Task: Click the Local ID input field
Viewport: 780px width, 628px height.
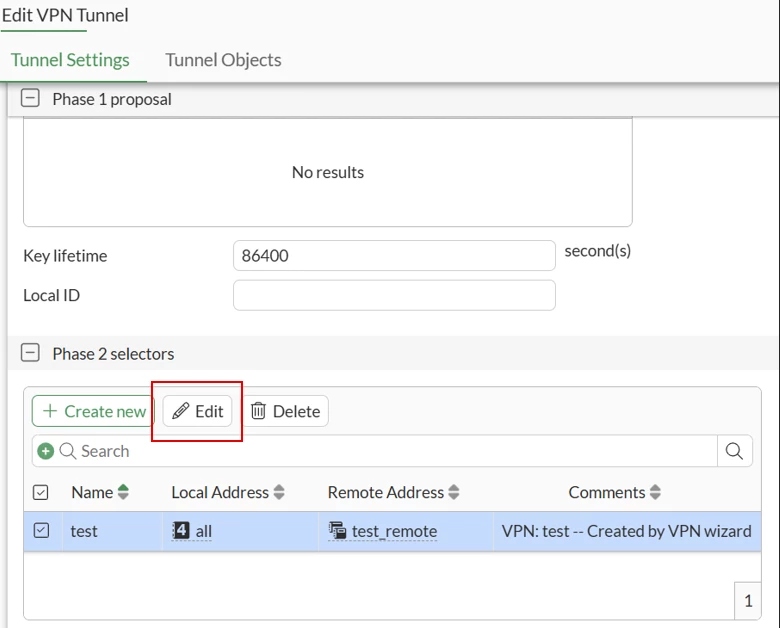Action: [x=394, y=295]
